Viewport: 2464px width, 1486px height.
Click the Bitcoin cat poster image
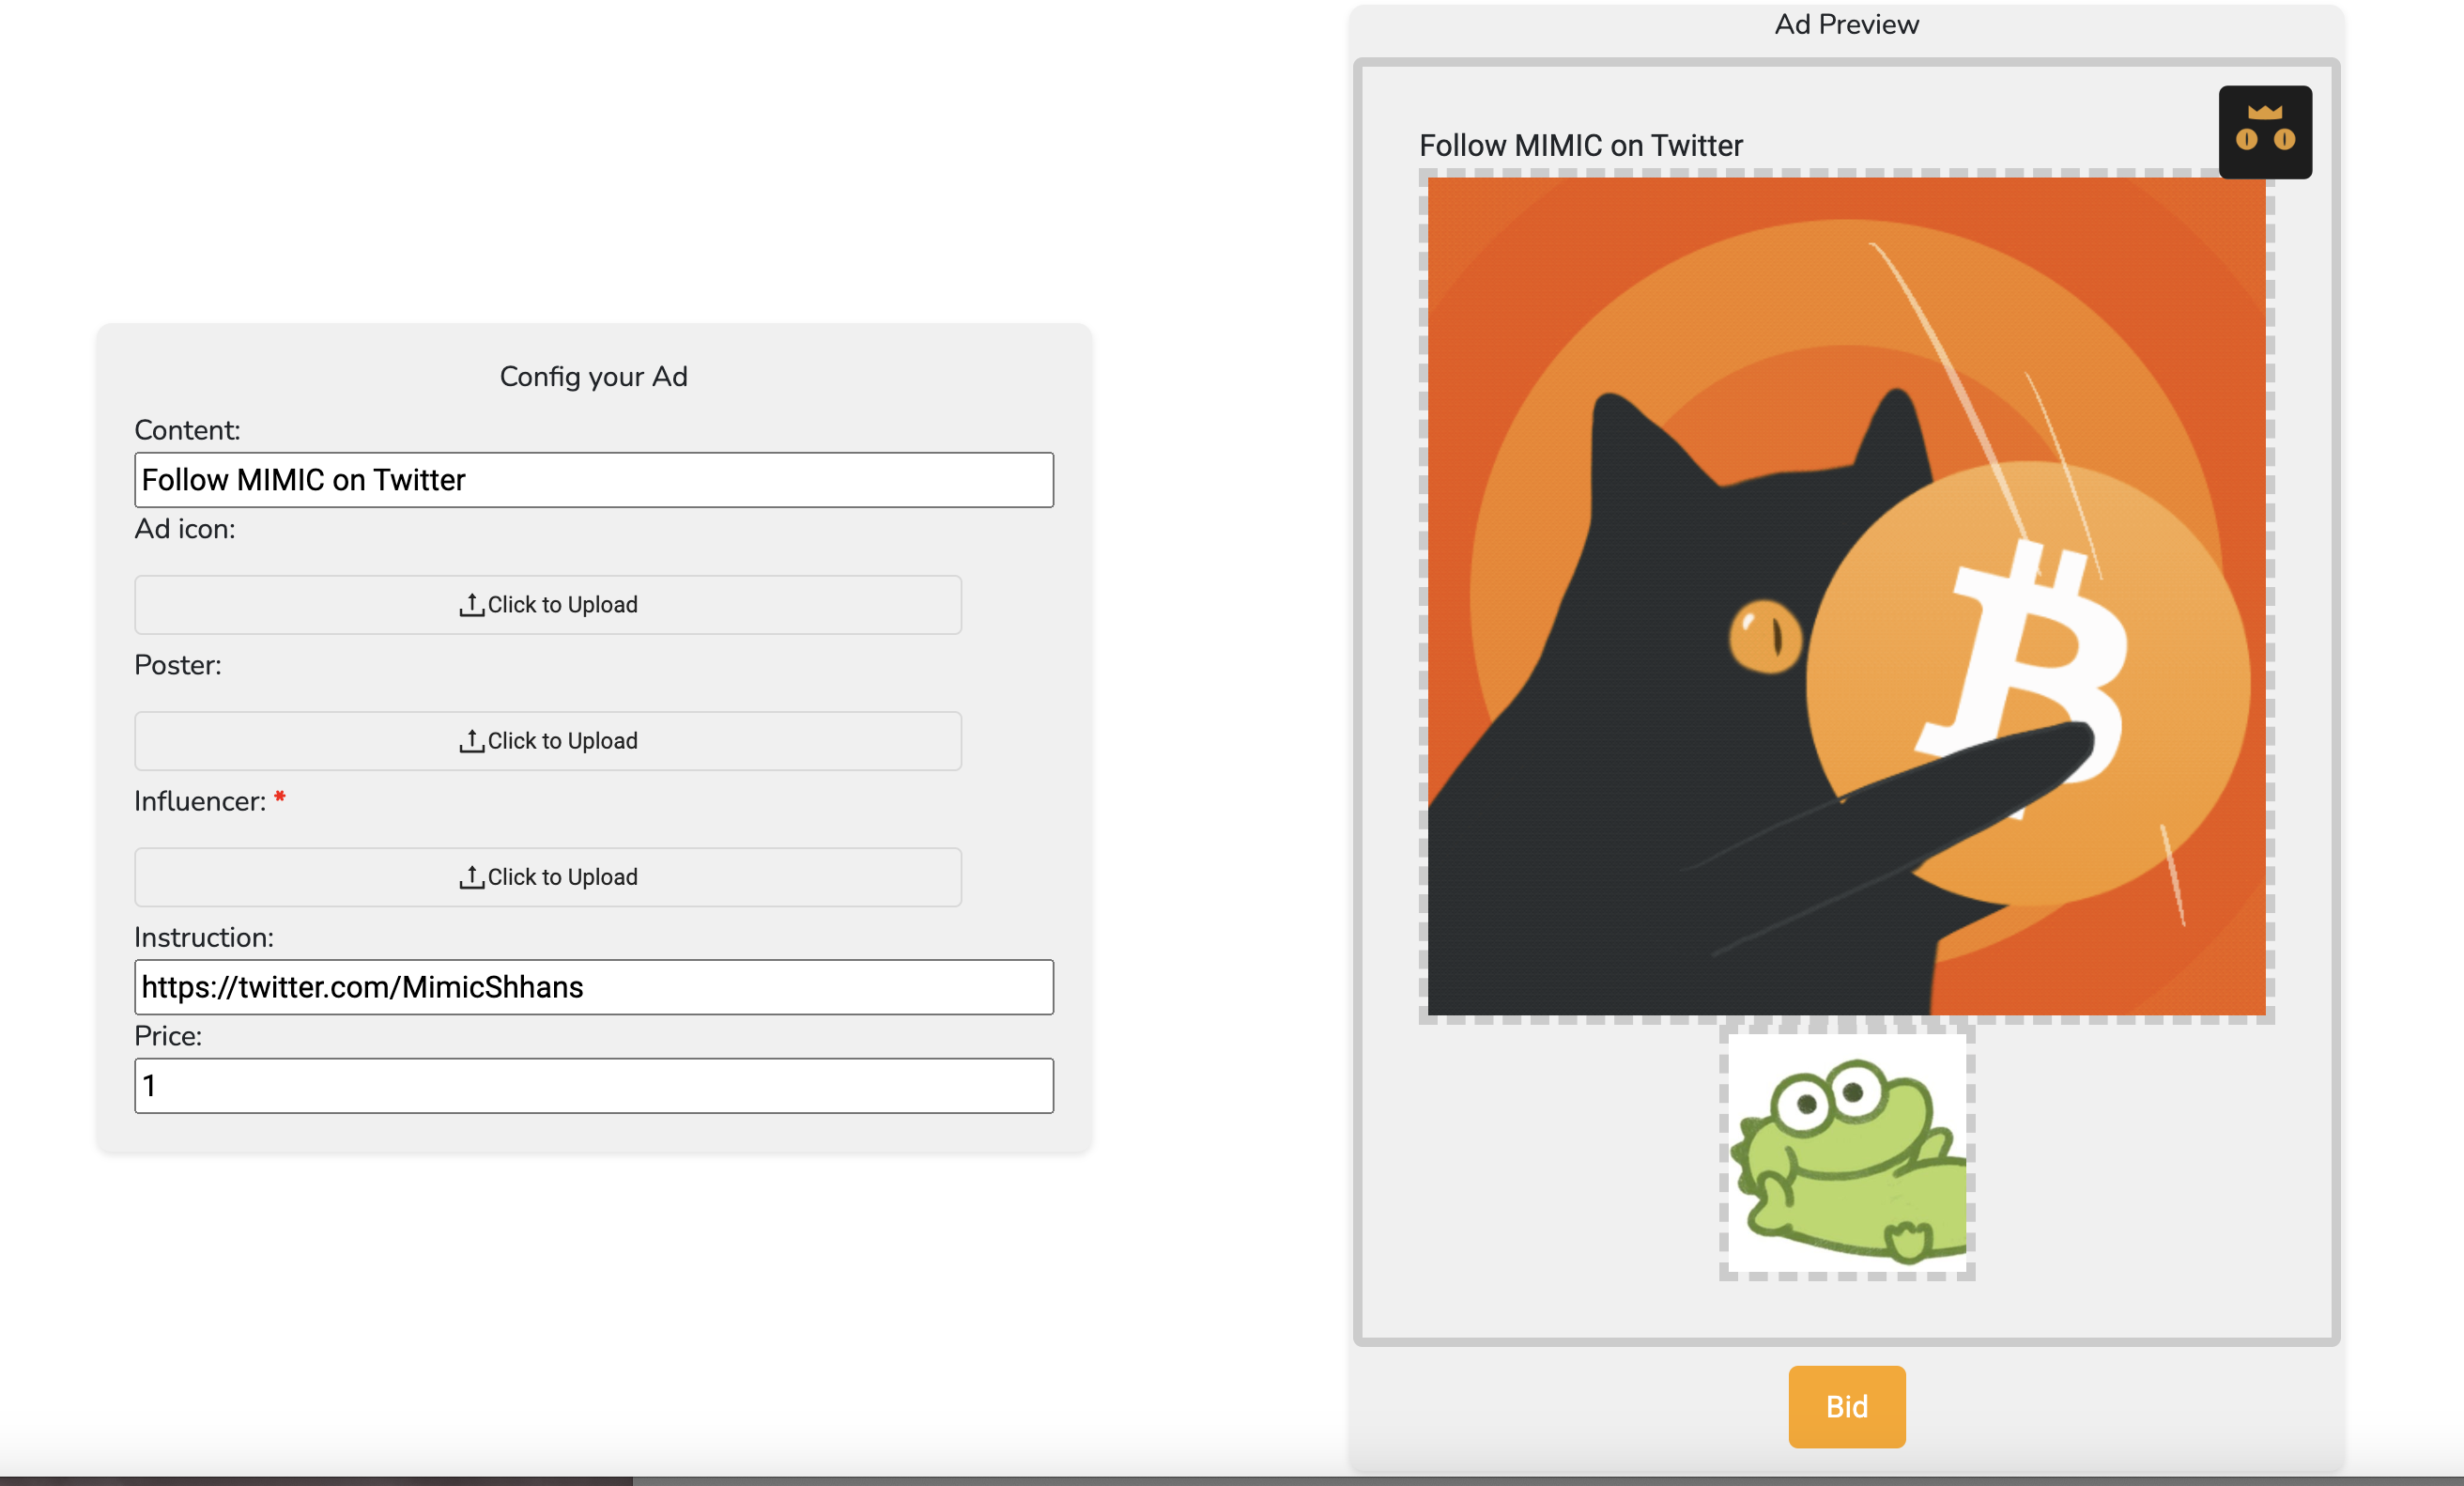(x=1846, y=596)
